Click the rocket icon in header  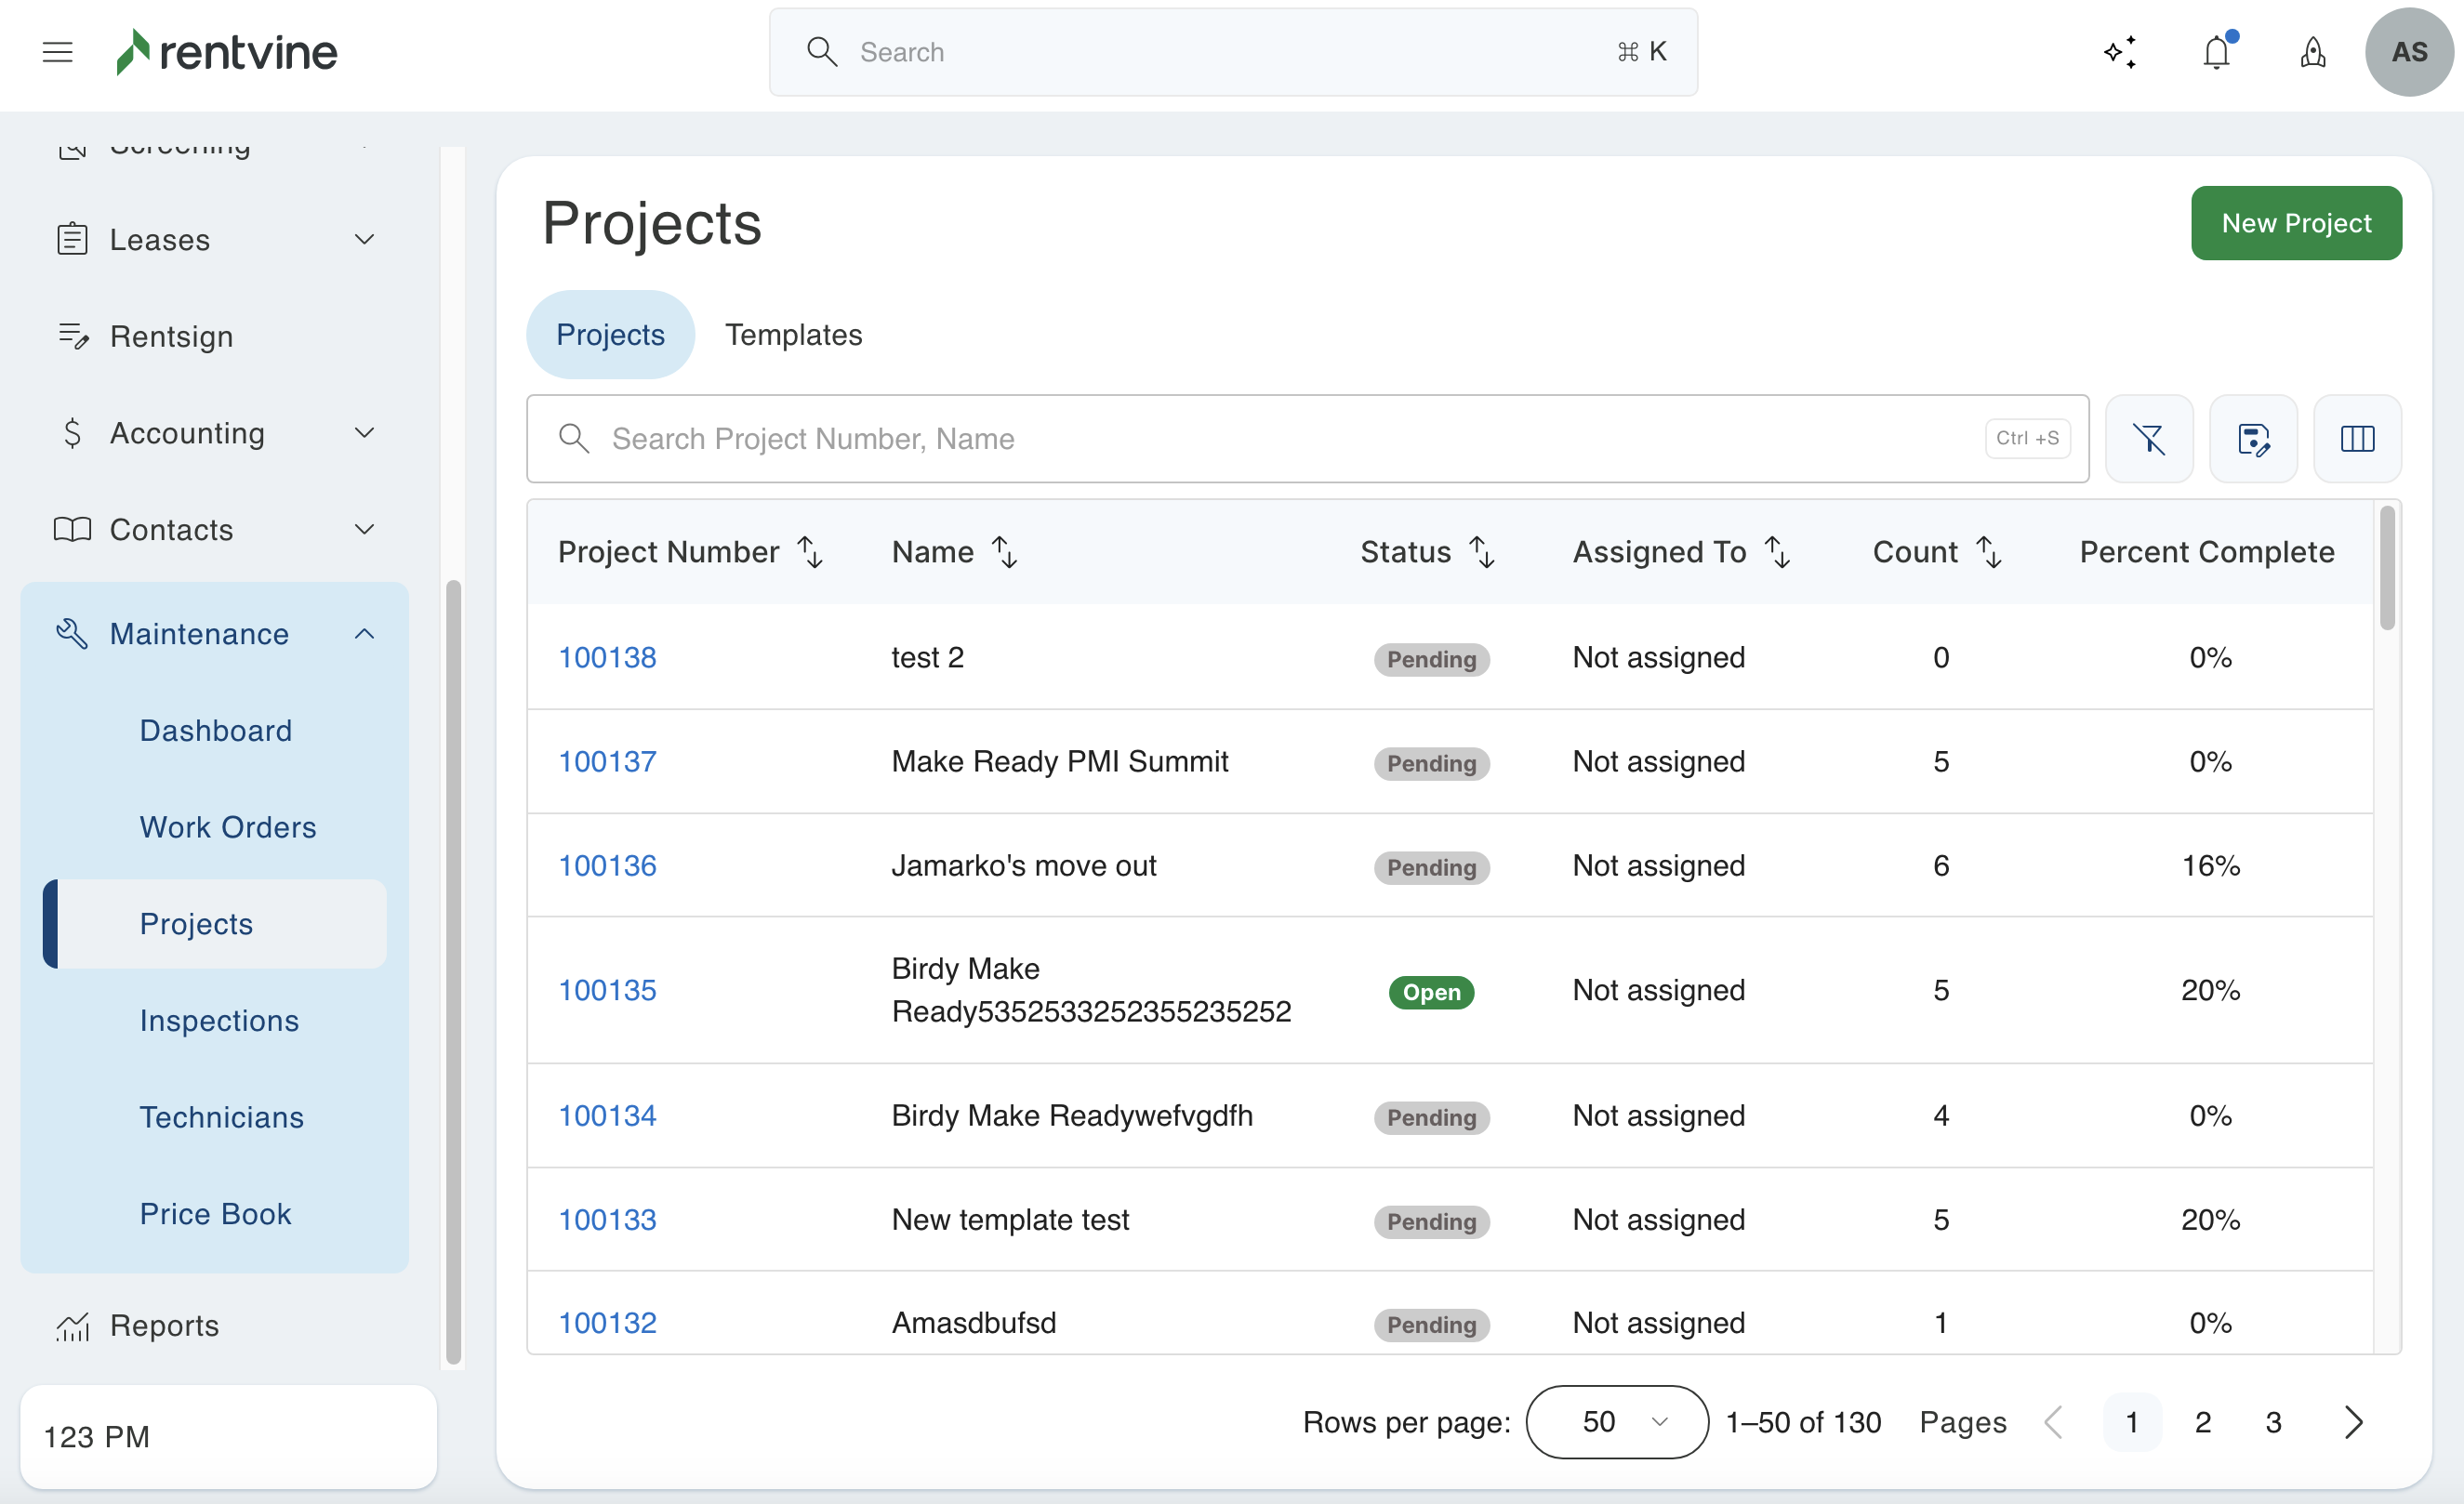pos(2313,52)
